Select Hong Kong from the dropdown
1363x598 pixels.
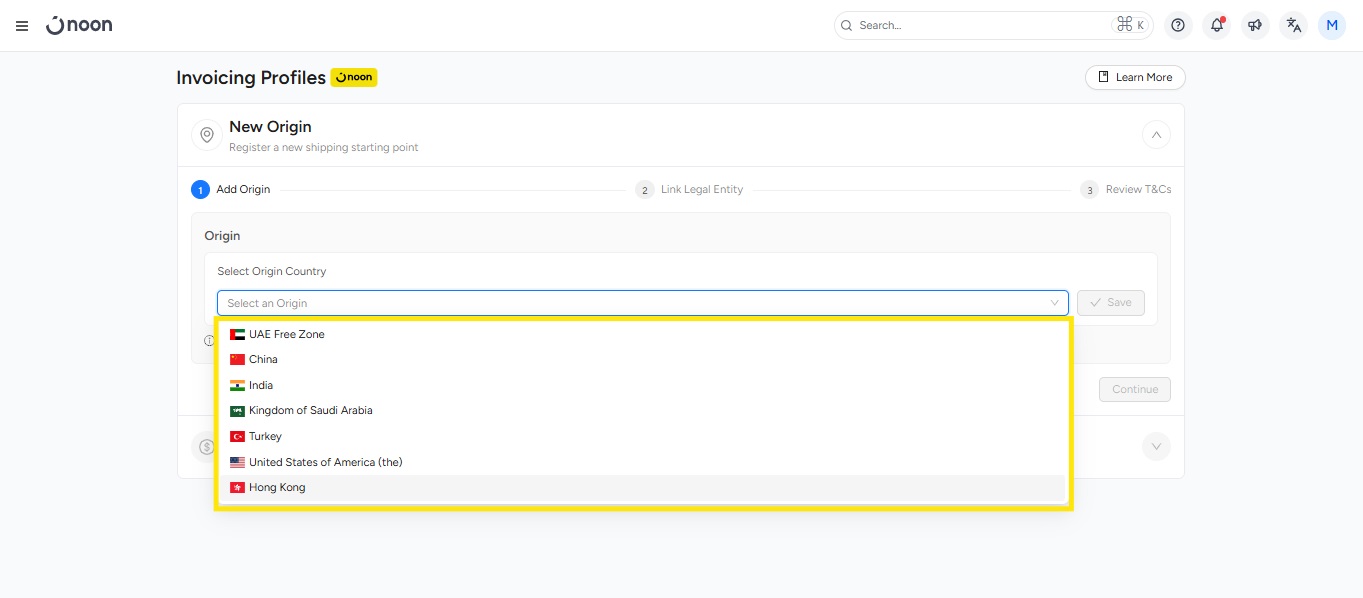pos(277,487)
